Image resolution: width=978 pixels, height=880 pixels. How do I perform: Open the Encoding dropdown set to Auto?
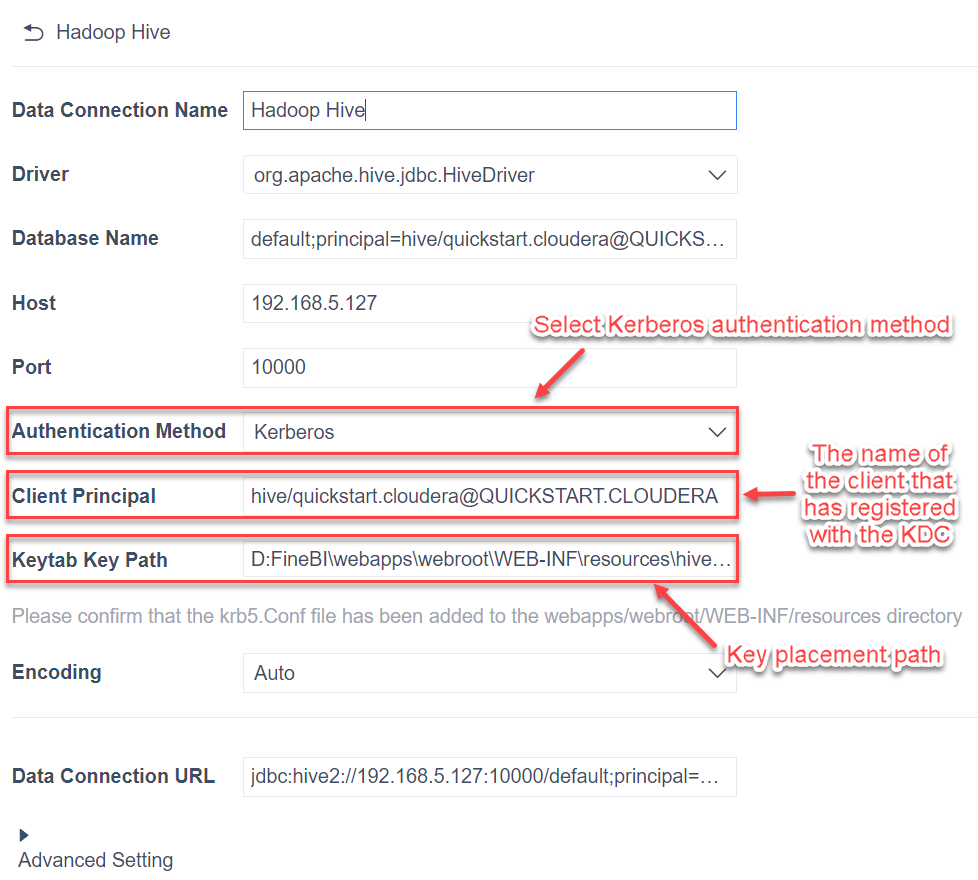click(490, 672)
